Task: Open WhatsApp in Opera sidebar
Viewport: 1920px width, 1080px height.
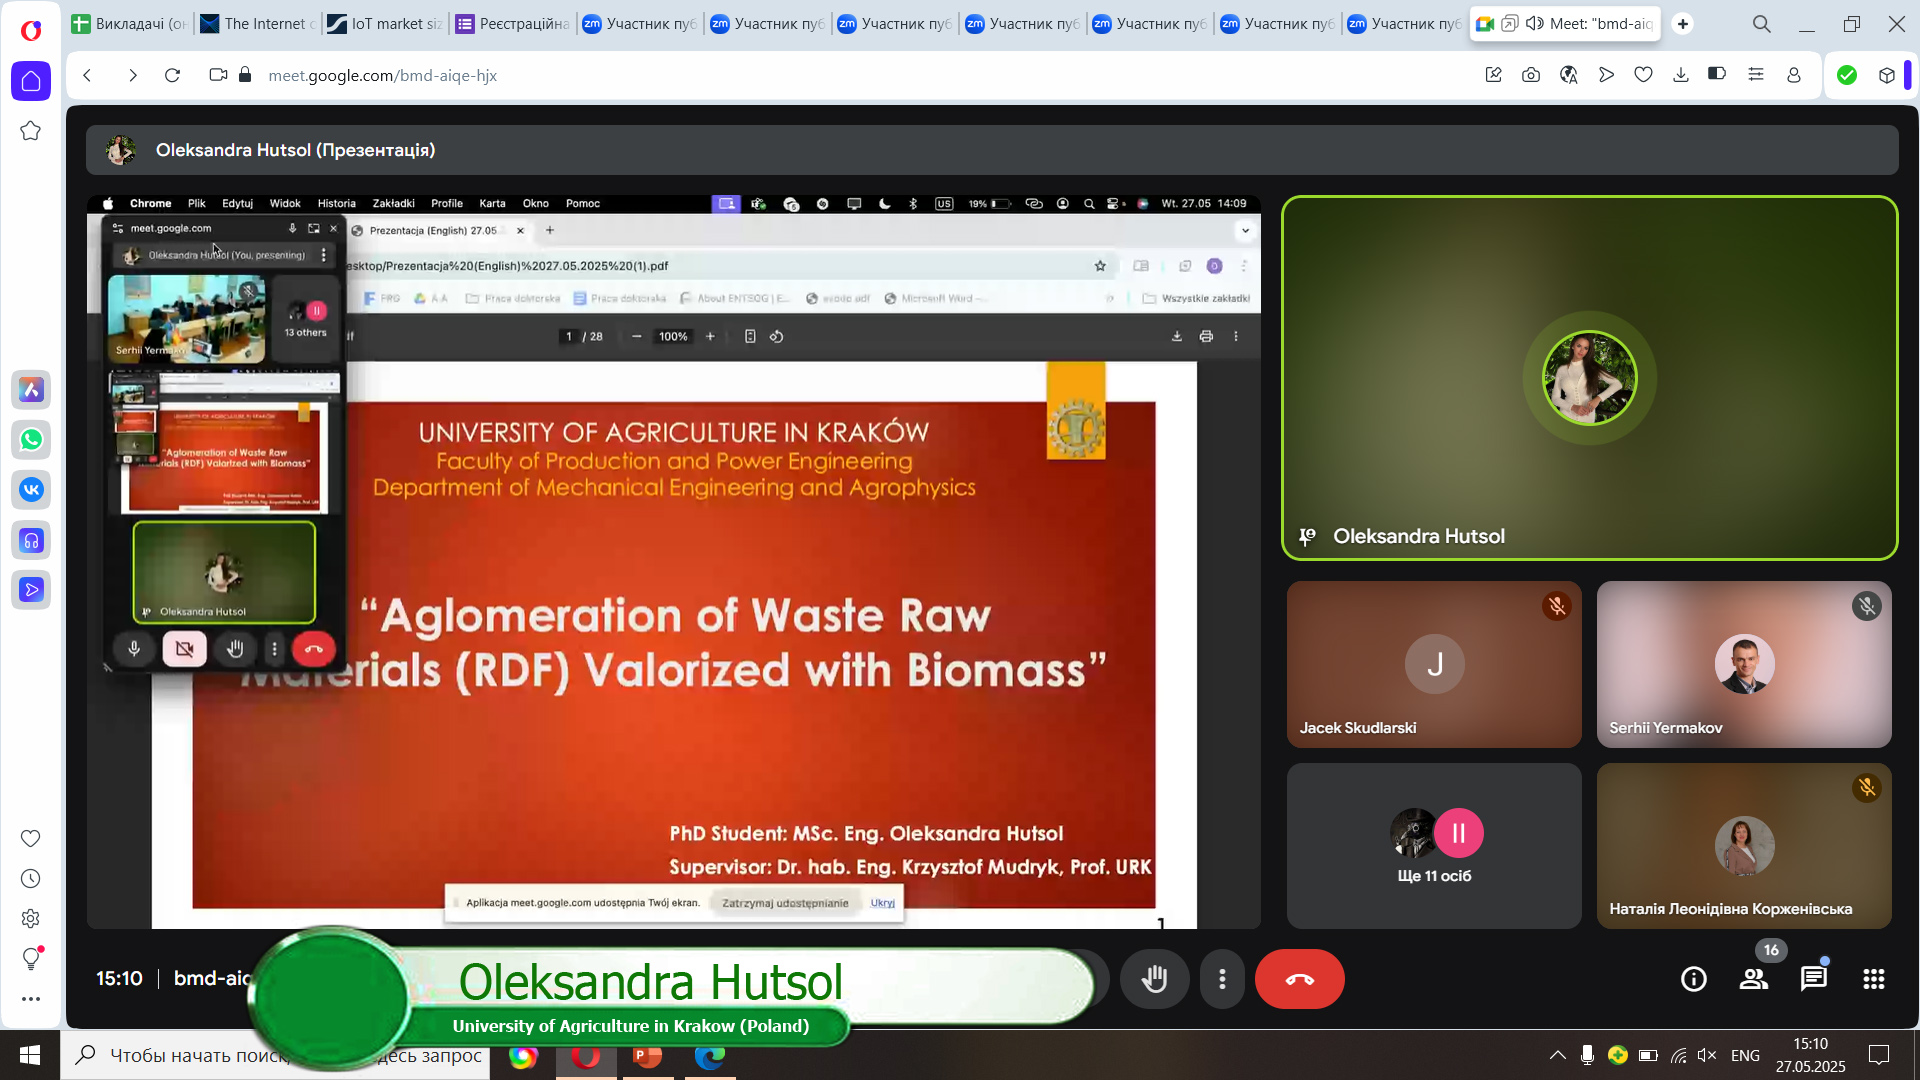Action: click(31, 440)
